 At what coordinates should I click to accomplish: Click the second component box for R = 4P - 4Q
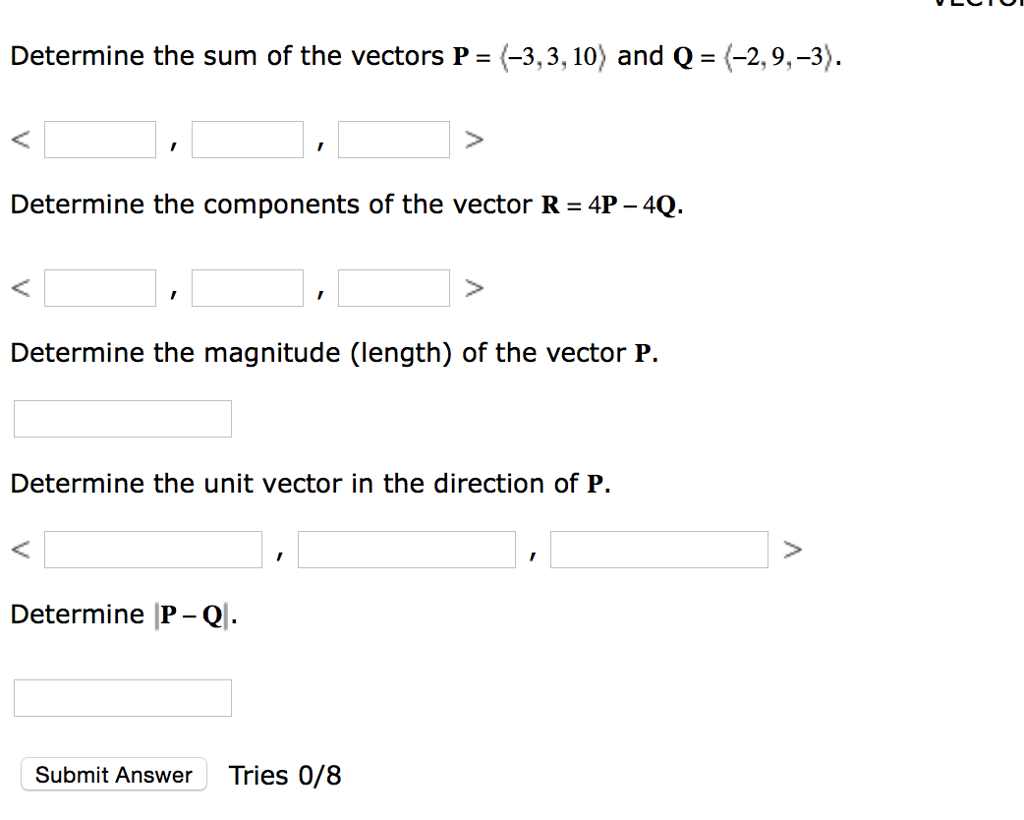coord(246,288)
